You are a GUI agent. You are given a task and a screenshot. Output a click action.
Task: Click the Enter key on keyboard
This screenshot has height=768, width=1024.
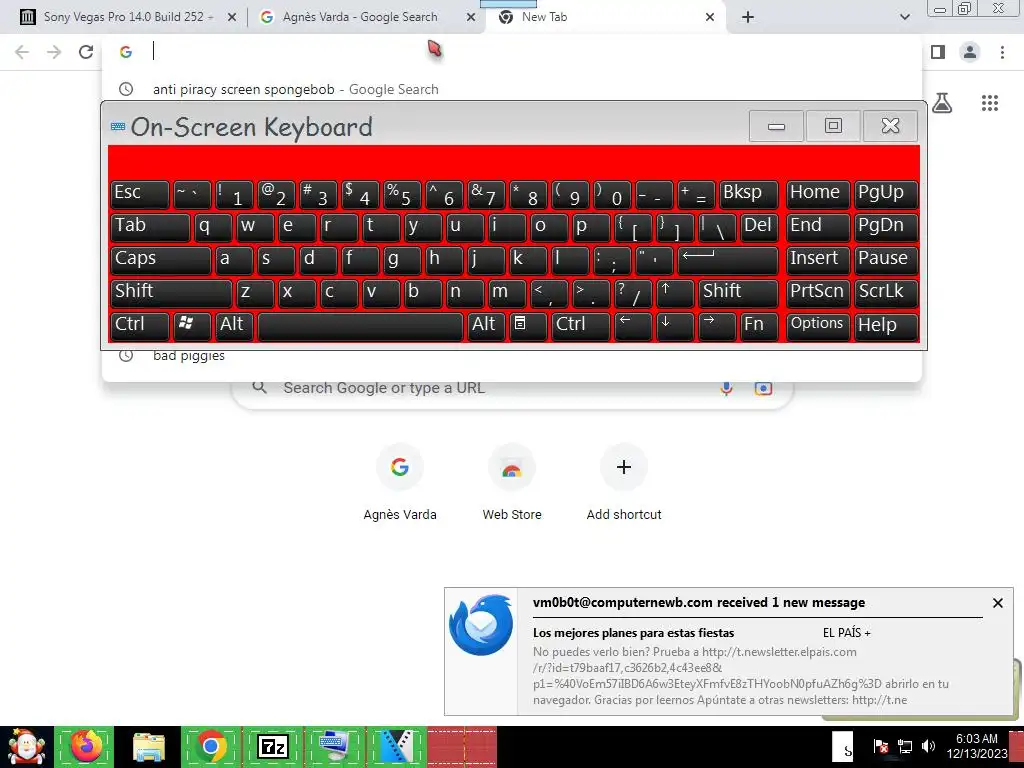pos(728,261)
